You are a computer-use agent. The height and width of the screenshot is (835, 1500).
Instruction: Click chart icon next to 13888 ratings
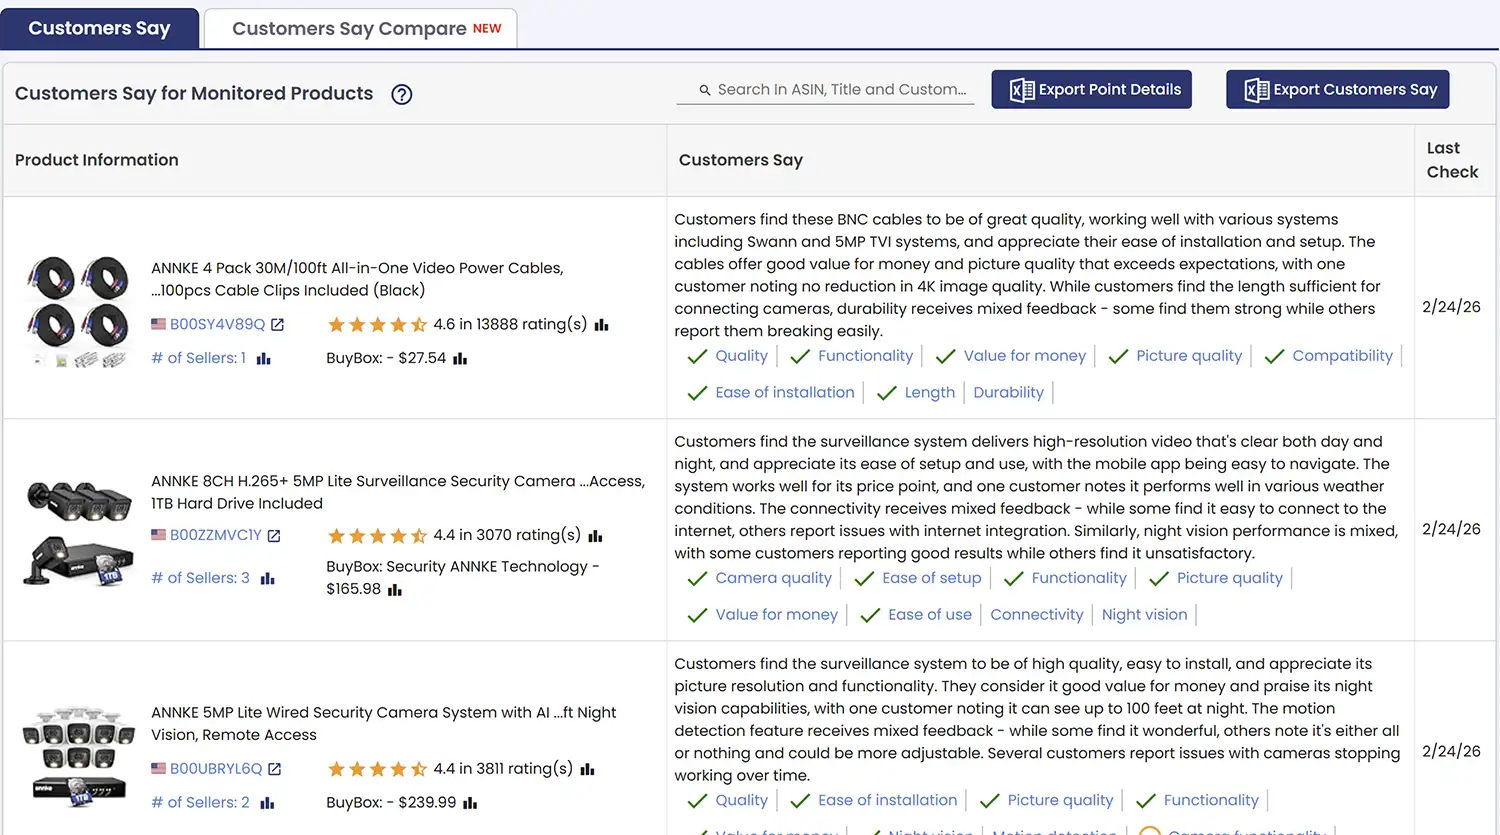point(601,325)
